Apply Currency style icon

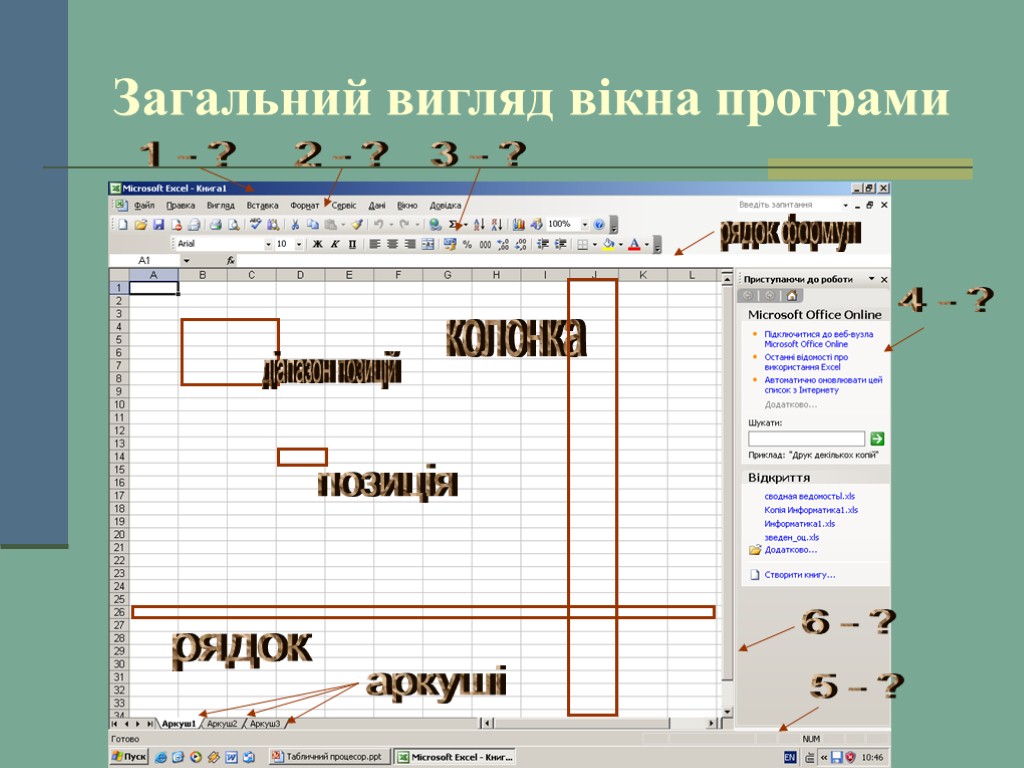pos(449,244)
